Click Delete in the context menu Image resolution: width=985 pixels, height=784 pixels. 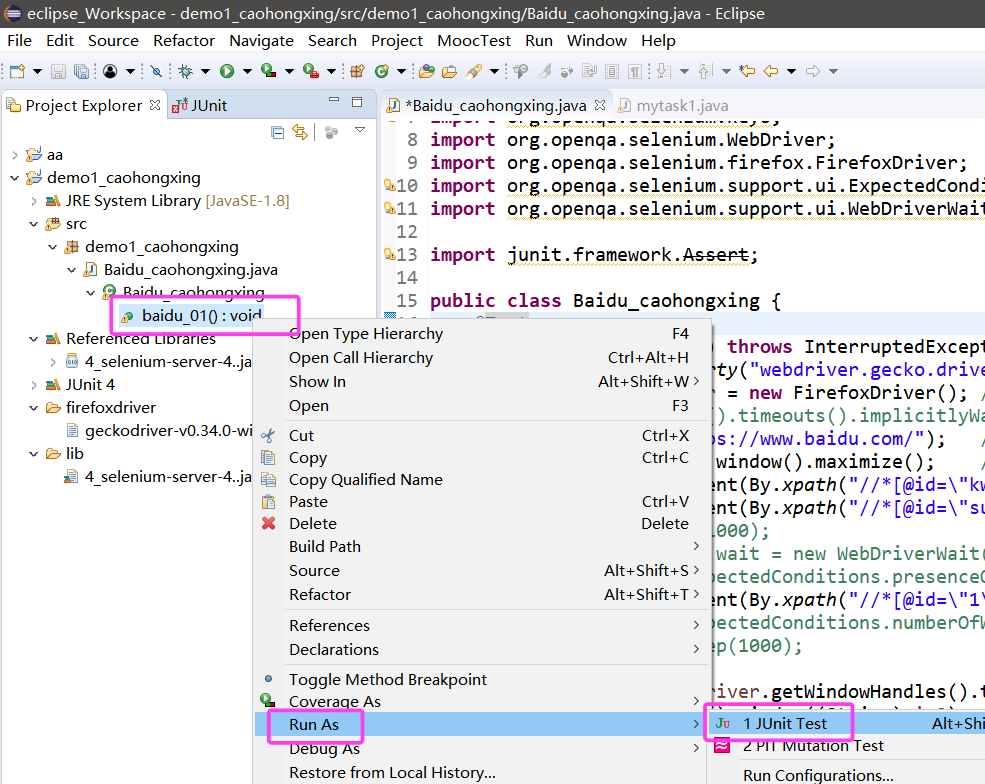[x=481, y=524]
